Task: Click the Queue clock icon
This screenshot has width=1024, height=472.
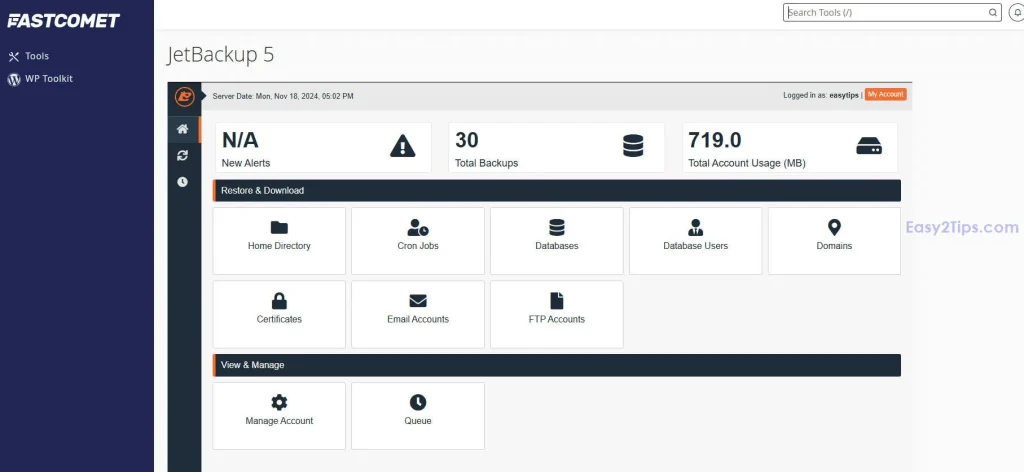Action: [418, 402]
